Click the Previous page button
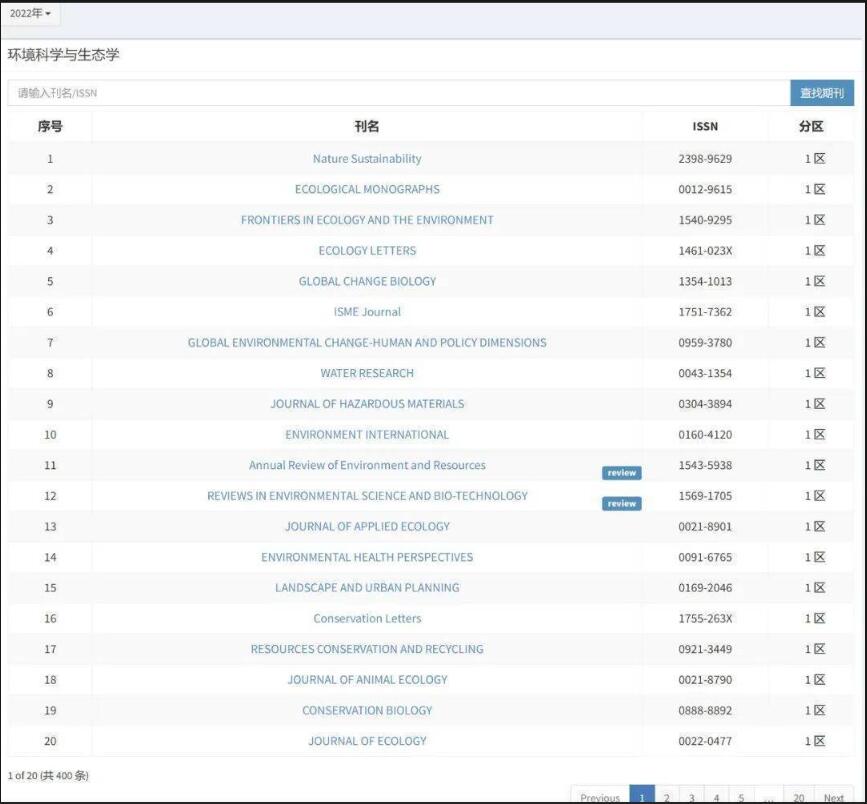Screen dimensions: 867x804 (600, 797)
